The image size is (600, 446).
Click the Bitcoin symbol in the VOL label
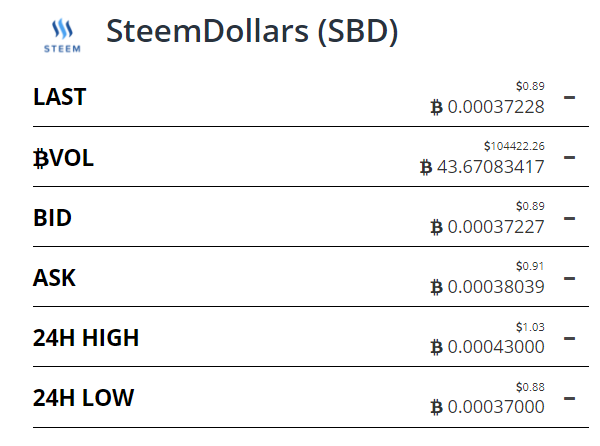(41, 158)
